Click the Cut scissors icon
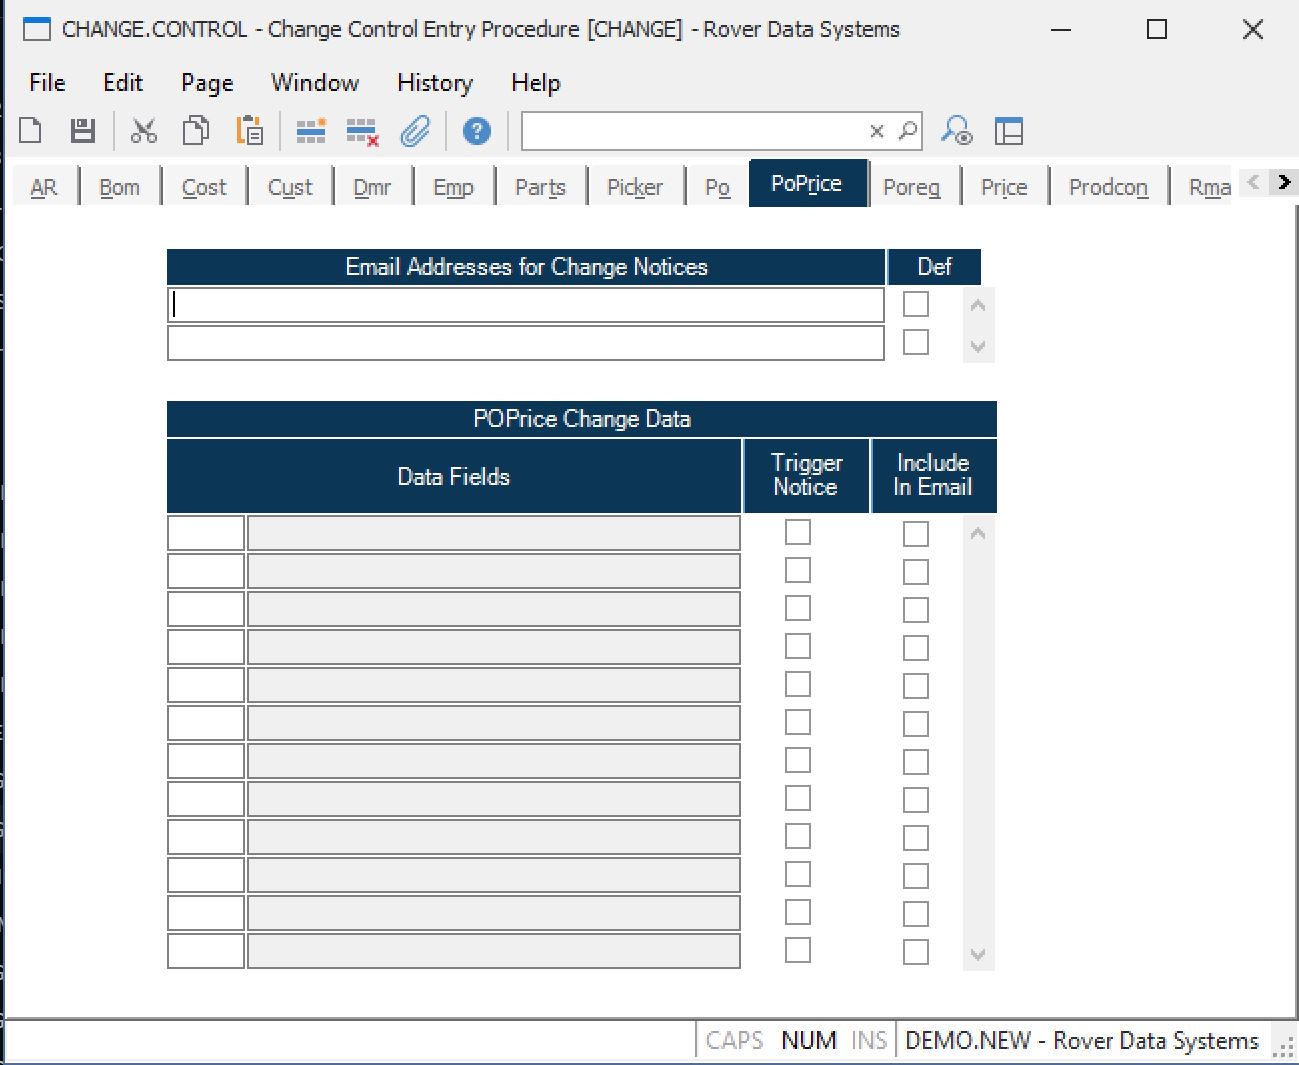The image size is (1299, 1065). click(x=144, y=131)
